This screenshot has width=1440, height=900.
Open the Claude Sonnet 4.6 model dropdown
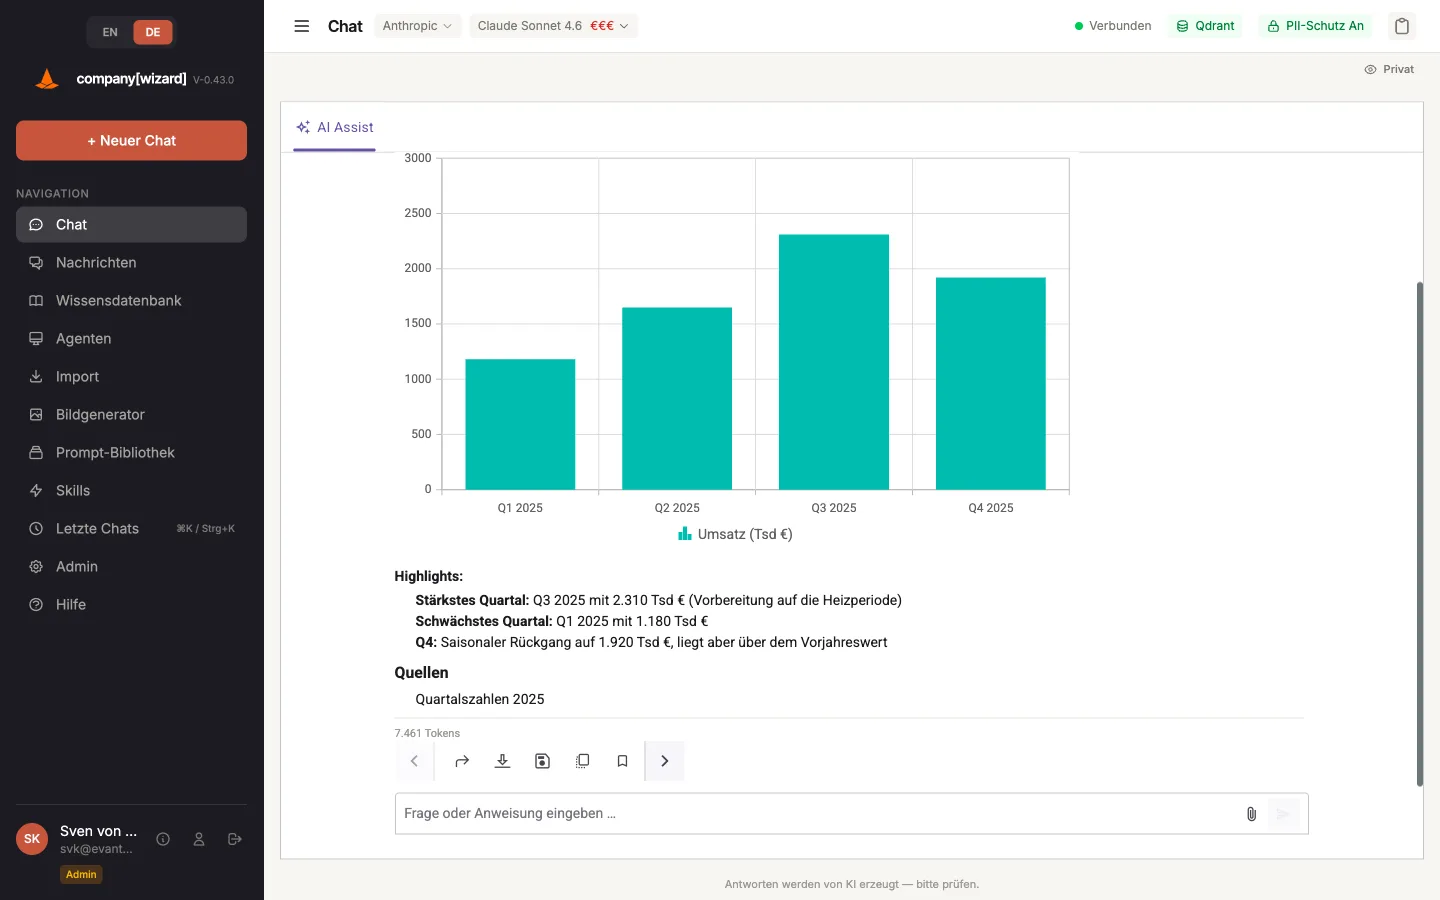(x=553, y=26)
